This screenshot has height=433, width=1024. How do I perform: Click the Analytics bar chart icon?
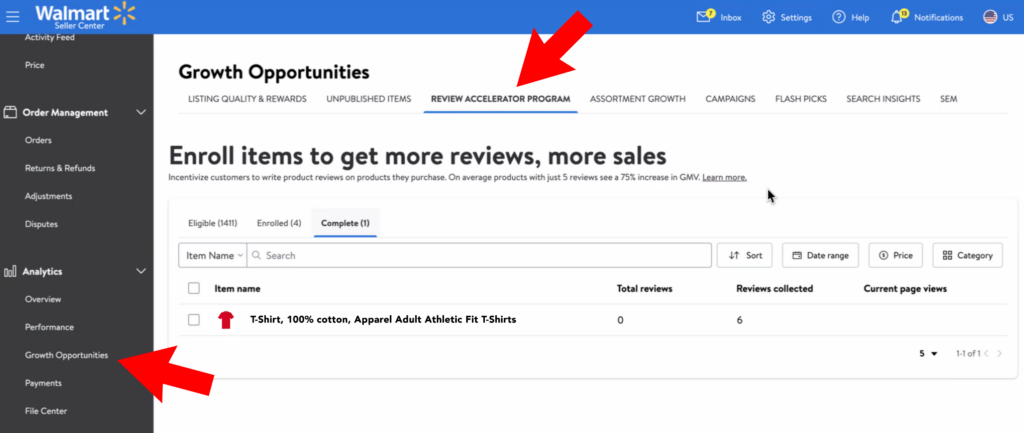pyautogui.click(x=10, y=271)
